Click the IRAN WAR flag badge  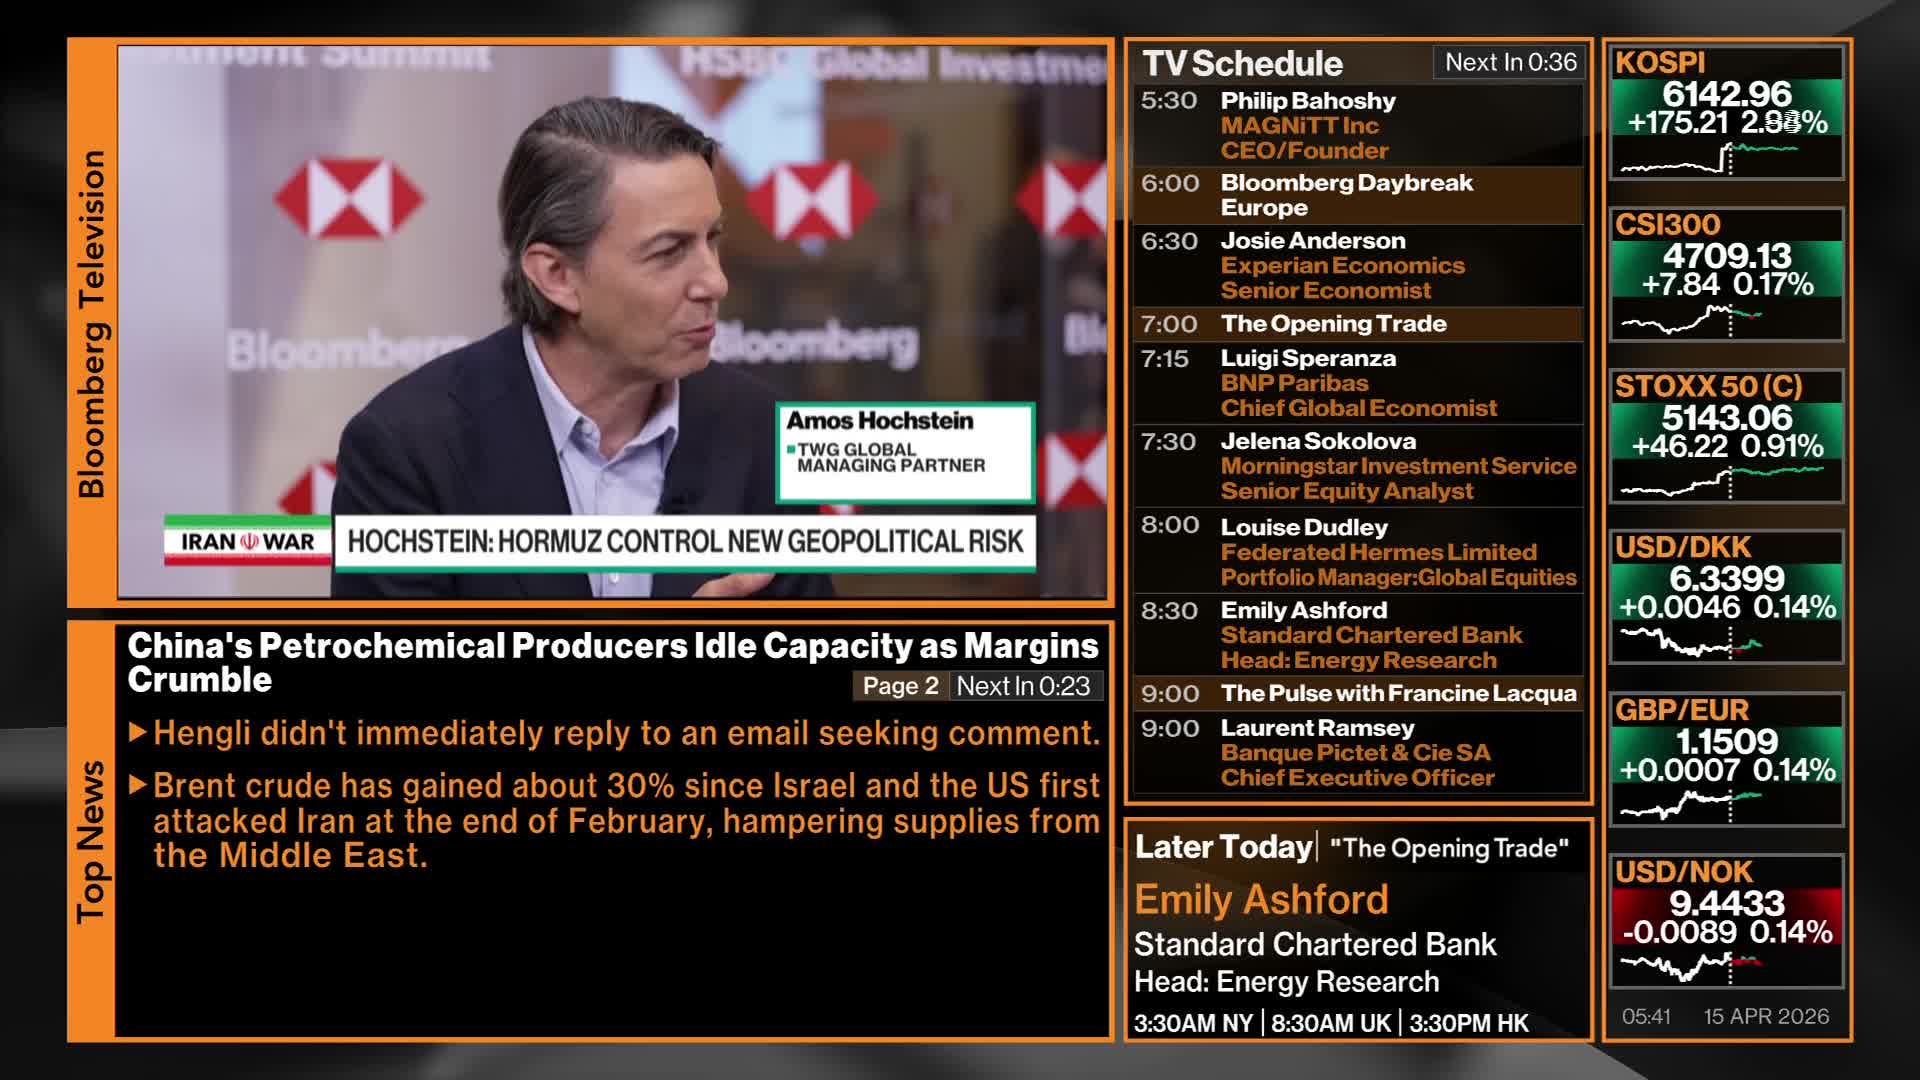click(x=247, y=541)
